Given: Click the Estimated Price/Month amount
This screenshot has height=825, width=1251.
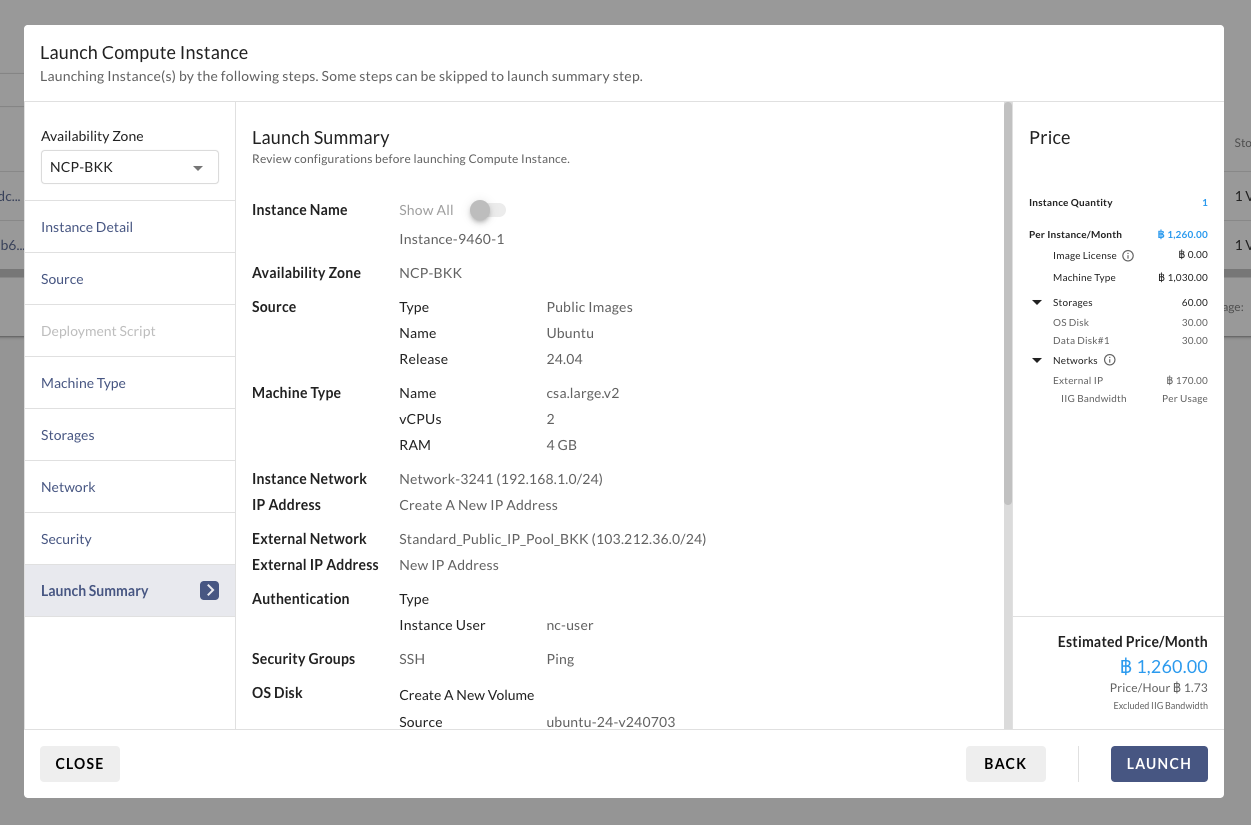Looking at the screenshot, I should tap(1163, 667).
